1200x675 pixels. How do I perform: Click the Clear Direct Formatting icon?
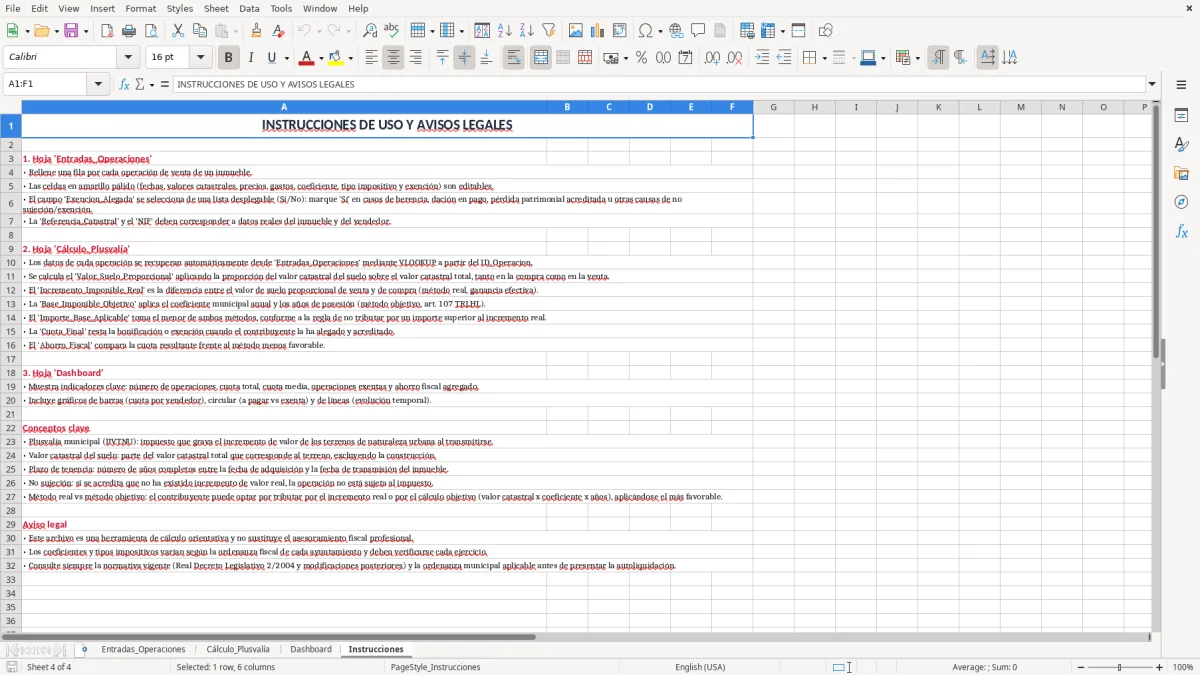tap(278, 31)
